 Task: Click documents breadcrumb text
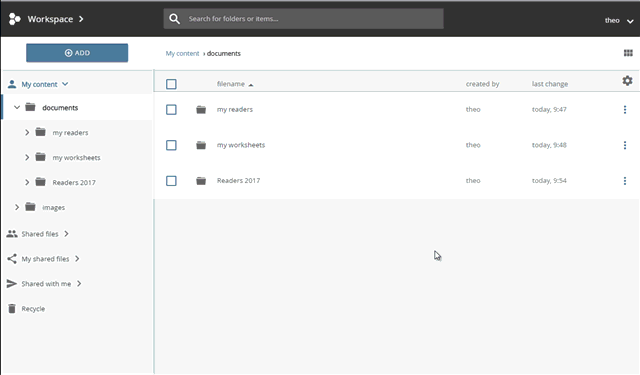point(224,53)
